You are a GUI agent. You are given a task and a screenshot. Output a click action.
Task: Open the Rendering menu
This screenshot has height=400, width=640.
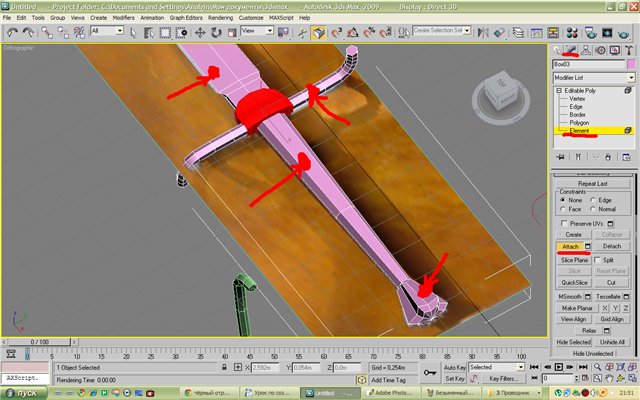[220, 18]
